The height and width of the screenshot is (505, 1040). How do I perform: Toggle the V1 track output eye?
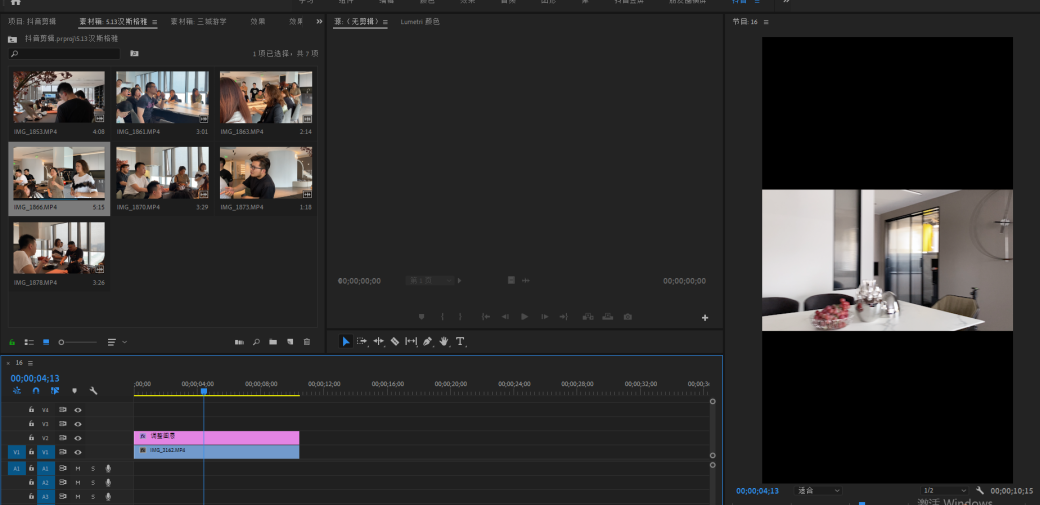click(78, 452)
